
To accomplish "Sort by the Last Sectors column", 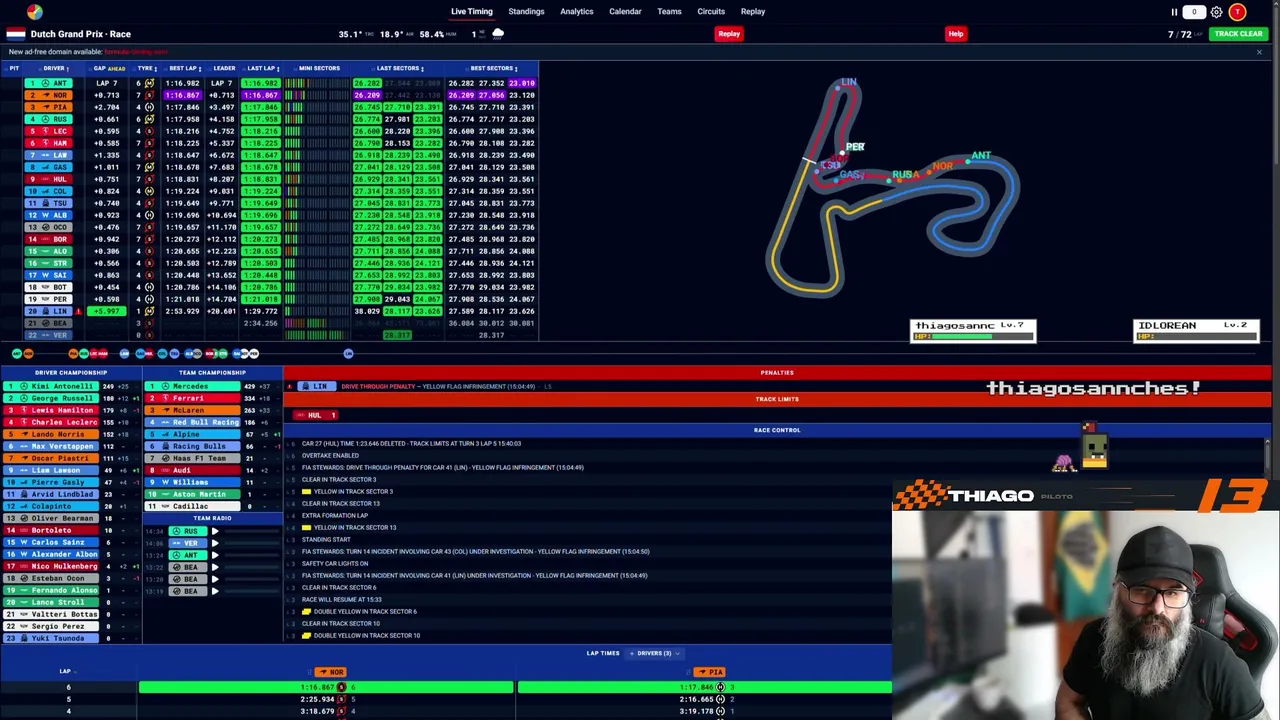I will pos(400,68).
